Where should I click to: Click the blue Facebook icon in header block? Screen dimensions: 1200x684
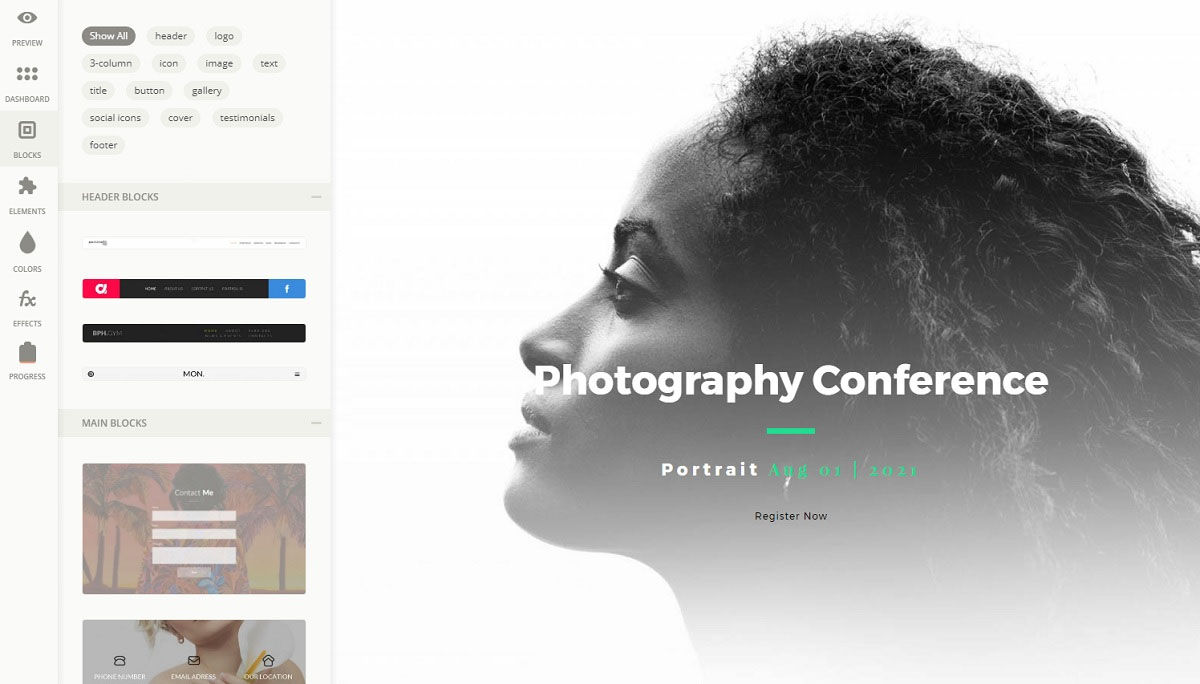coord(287,289)
